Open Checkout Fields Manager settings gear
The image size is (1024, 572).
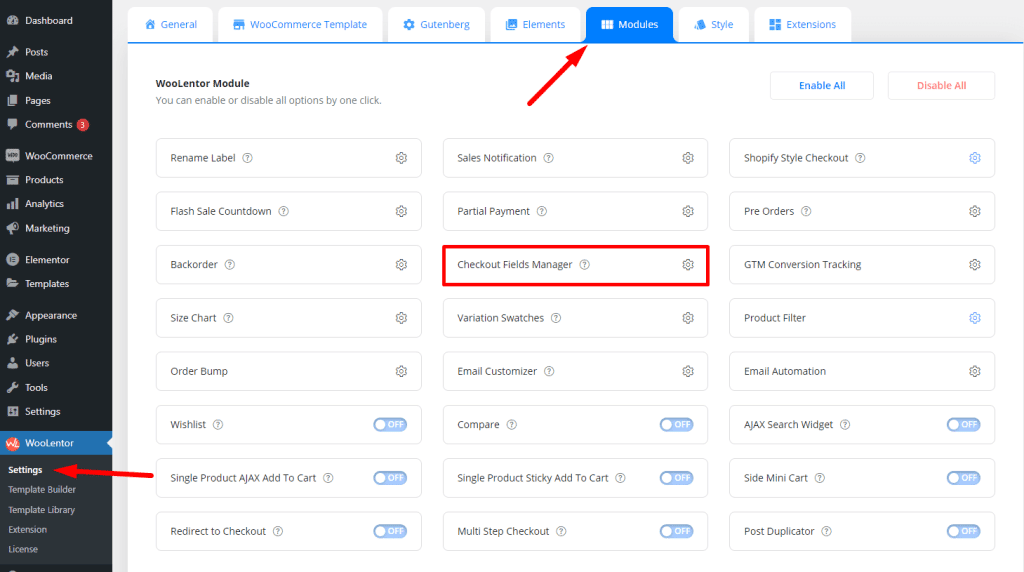pyautogui.click(x=688, y=264)
